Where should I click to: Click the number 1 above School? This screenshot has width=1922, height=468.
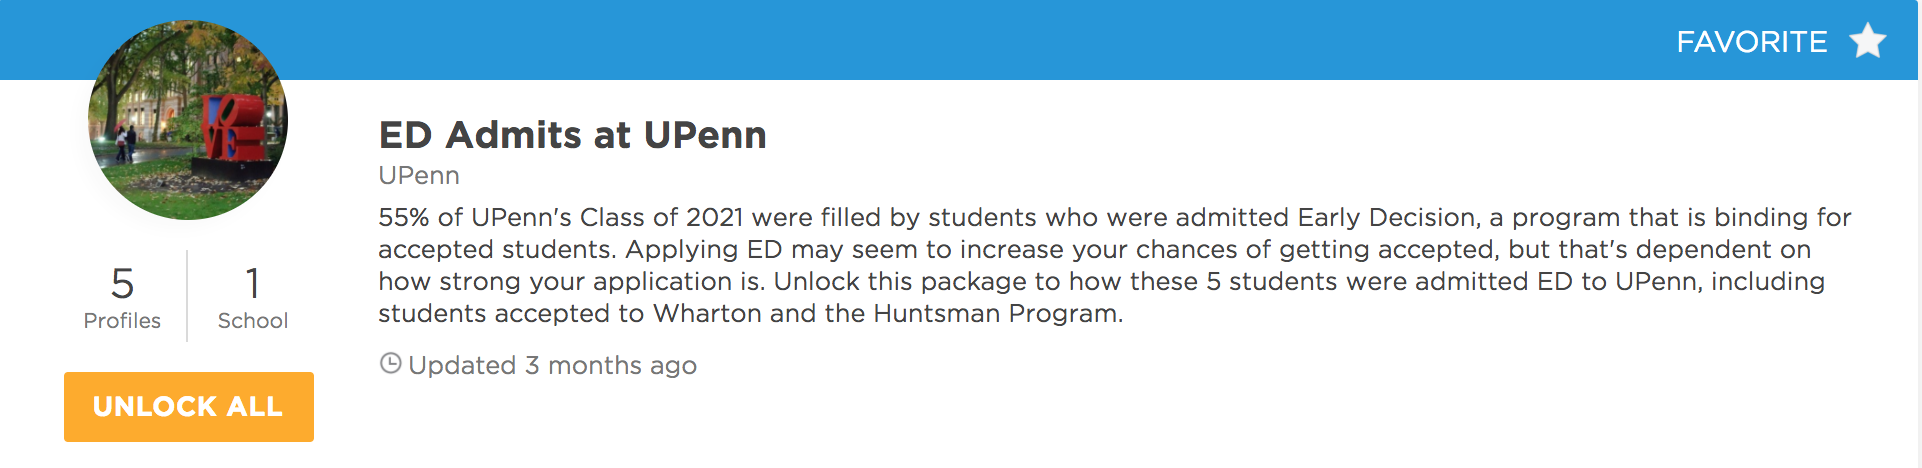253,284
